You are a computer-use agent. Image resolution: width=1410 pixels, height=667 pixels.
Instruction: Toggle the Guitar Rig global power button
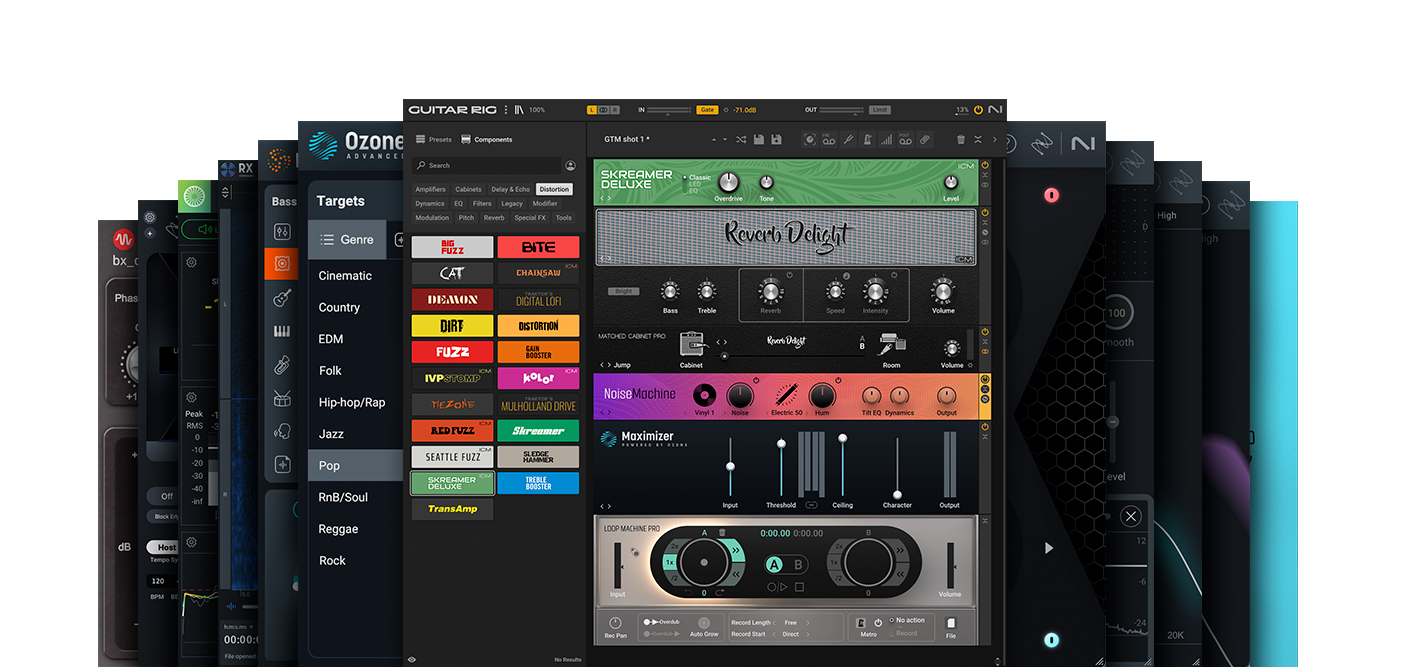click(978, 109)
